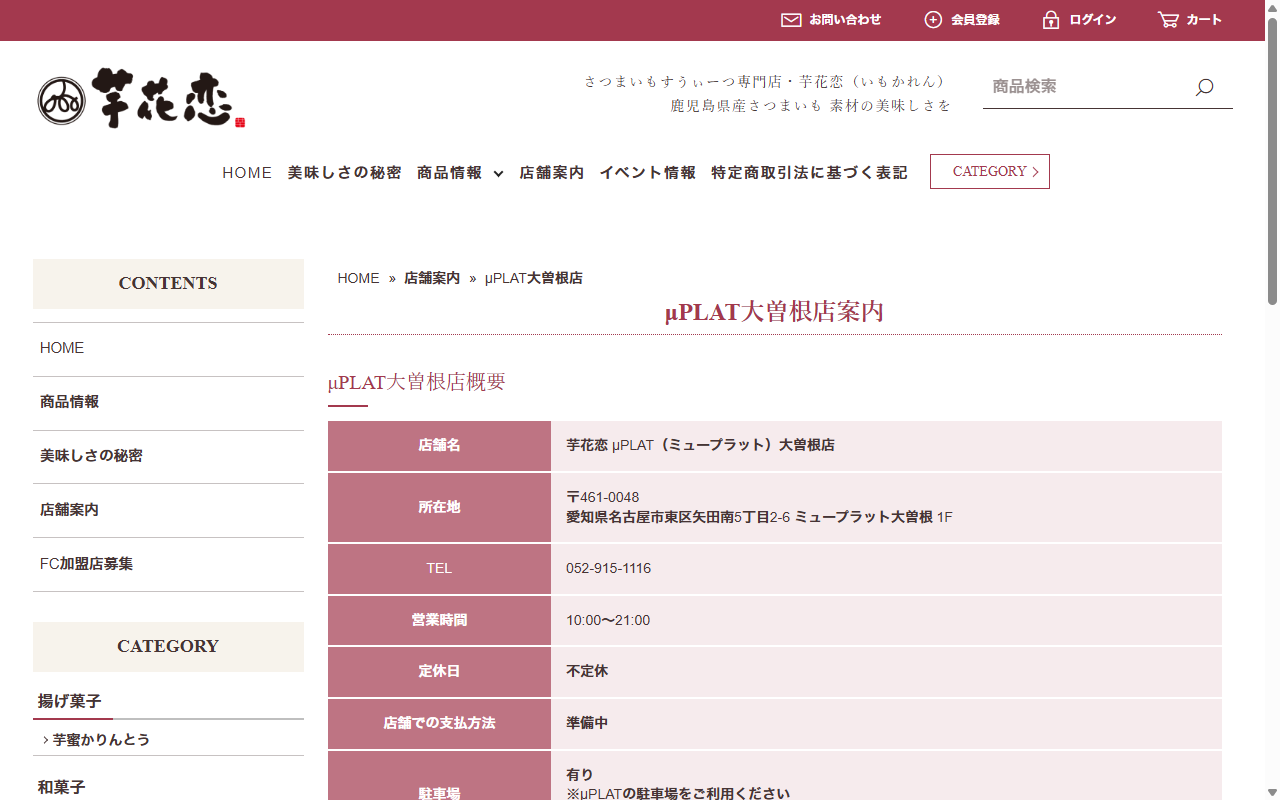Viewport: 1280px width, 800px height.
Task: Click the CATEGORY button in the header
Action: (x=990, y=171)
